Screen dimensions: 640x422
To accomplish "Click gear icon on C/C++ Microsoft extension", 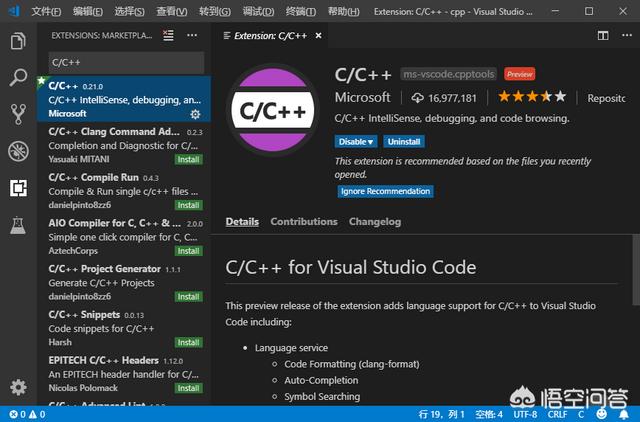I will pos(196,114).
